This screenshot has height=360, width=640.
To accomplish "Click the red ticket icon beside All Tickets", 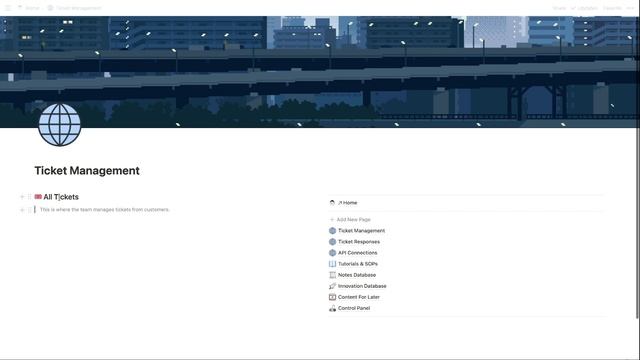I will tap(38, 197).
